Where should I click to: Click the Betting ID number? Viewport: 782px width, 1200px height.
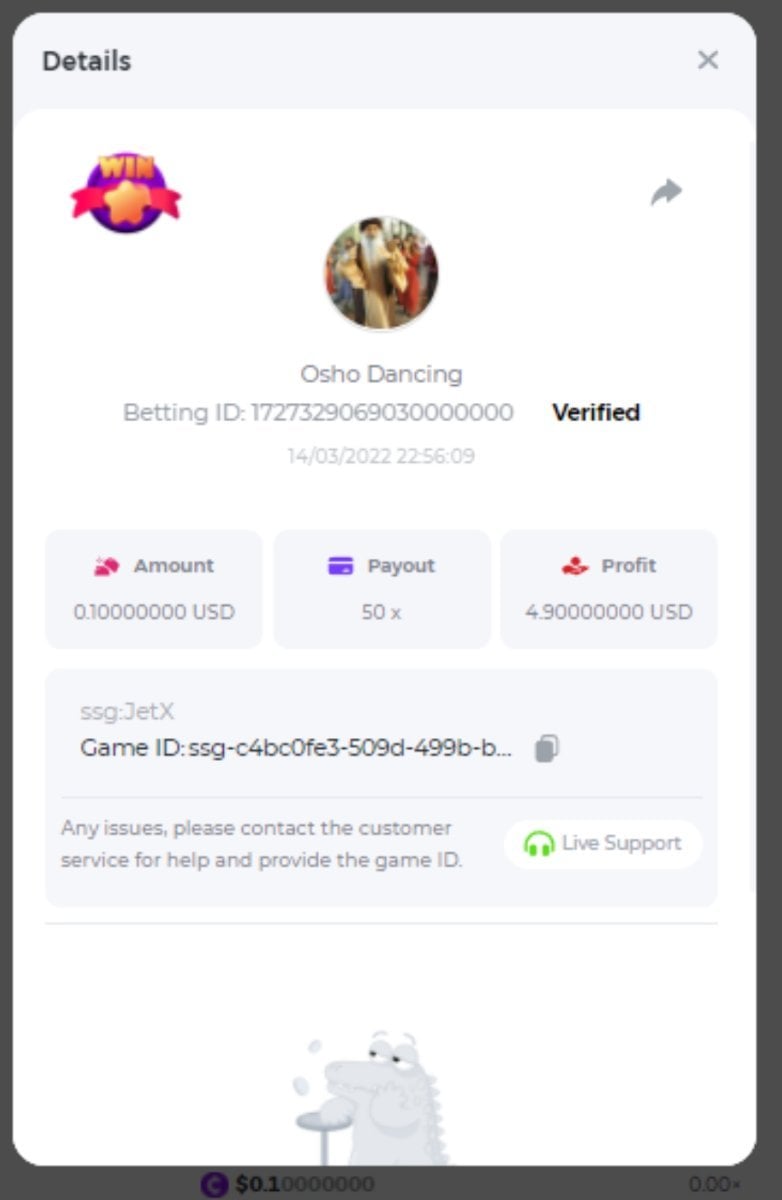coord(382,412)
